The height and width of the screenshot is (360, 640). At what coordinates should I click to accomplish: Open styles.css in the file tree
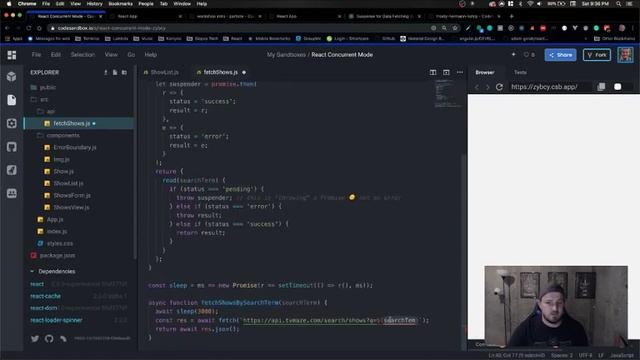(60, 243)
